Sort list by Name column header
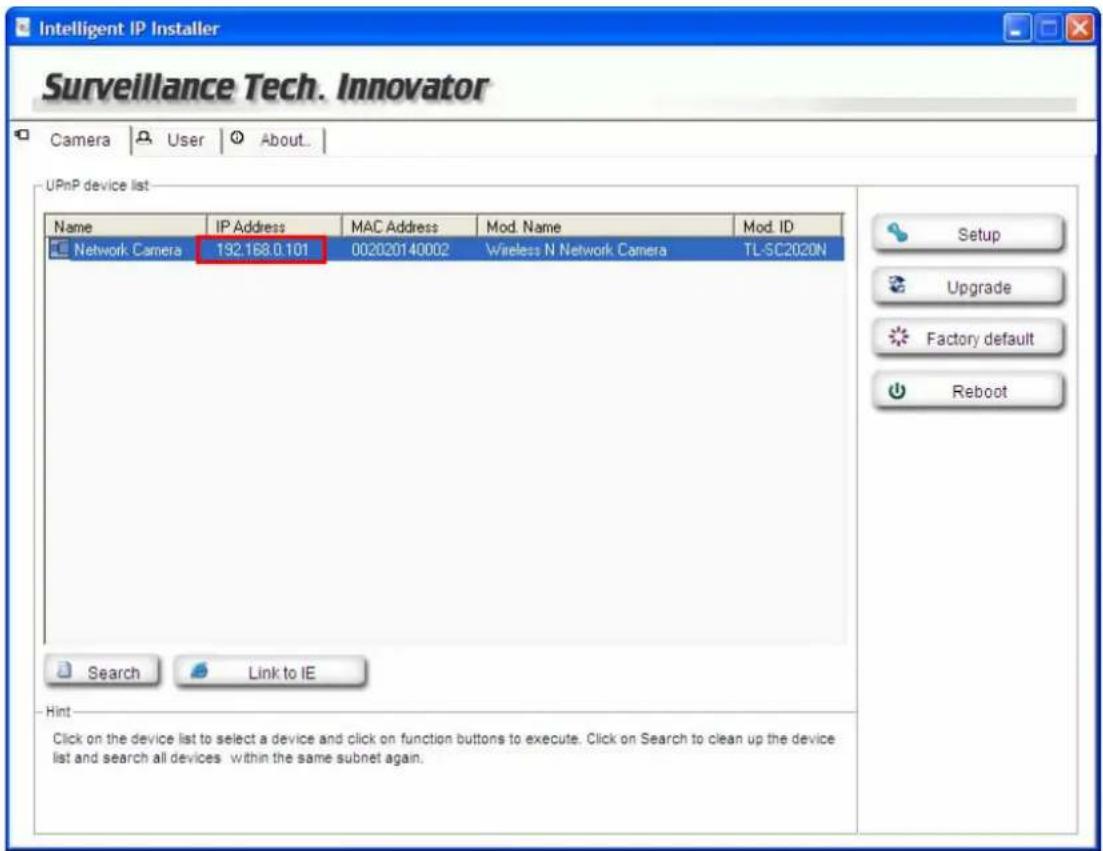Image resolution: width=1103 pixels, height=851 pixels. (x=126, y=226)
